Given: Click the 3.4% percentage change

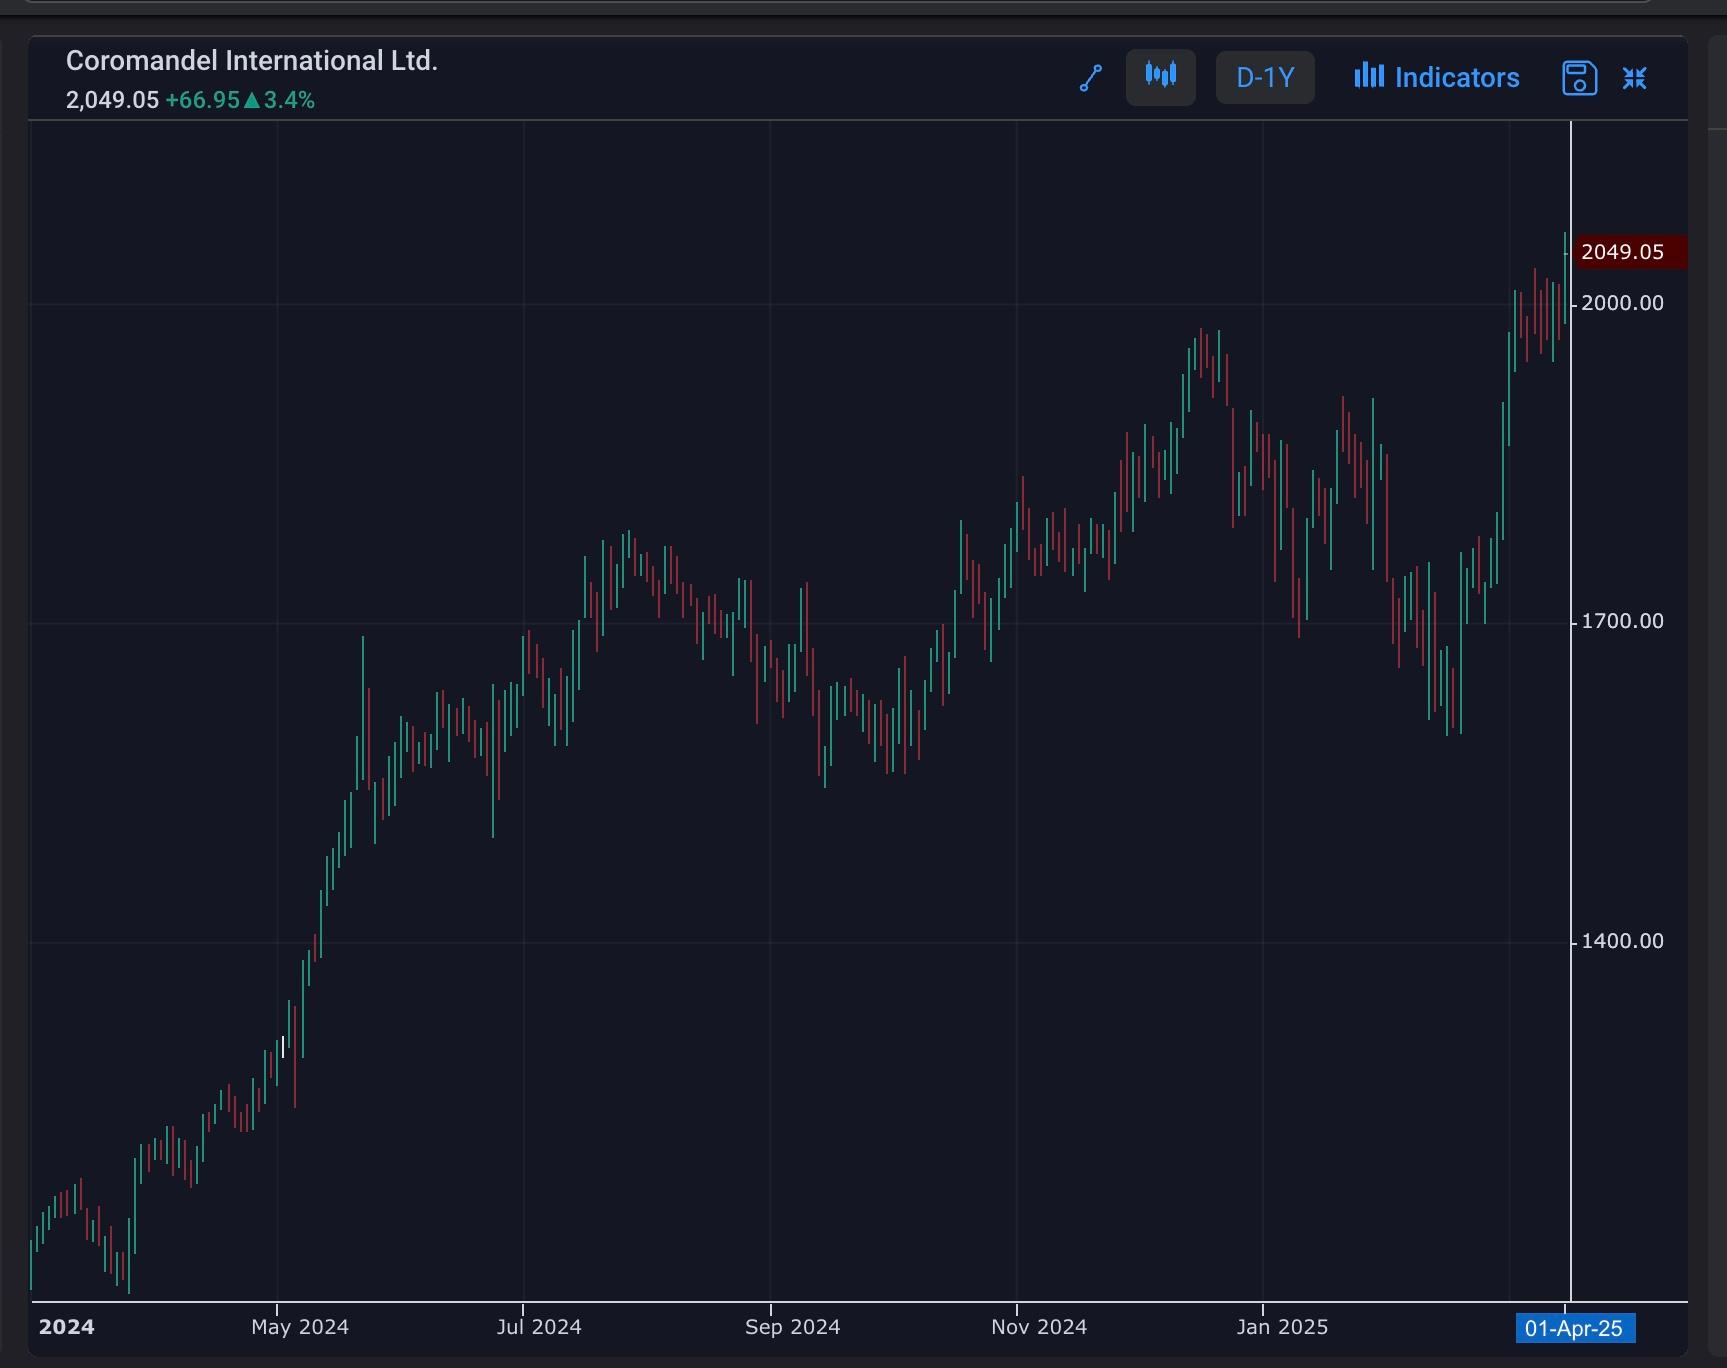Looking at the screenshot, I should [289, 100].
